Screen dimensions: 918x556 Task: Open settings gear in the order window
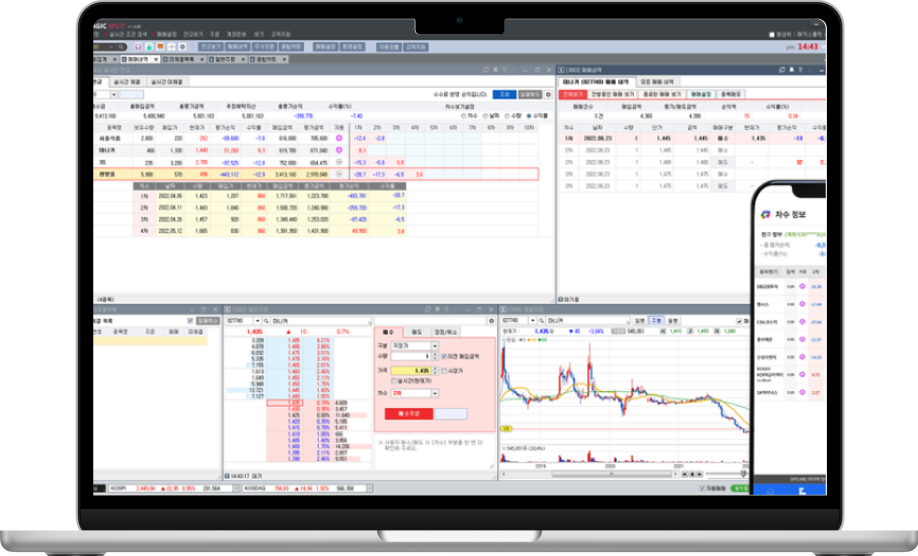(x=491, y=321)
